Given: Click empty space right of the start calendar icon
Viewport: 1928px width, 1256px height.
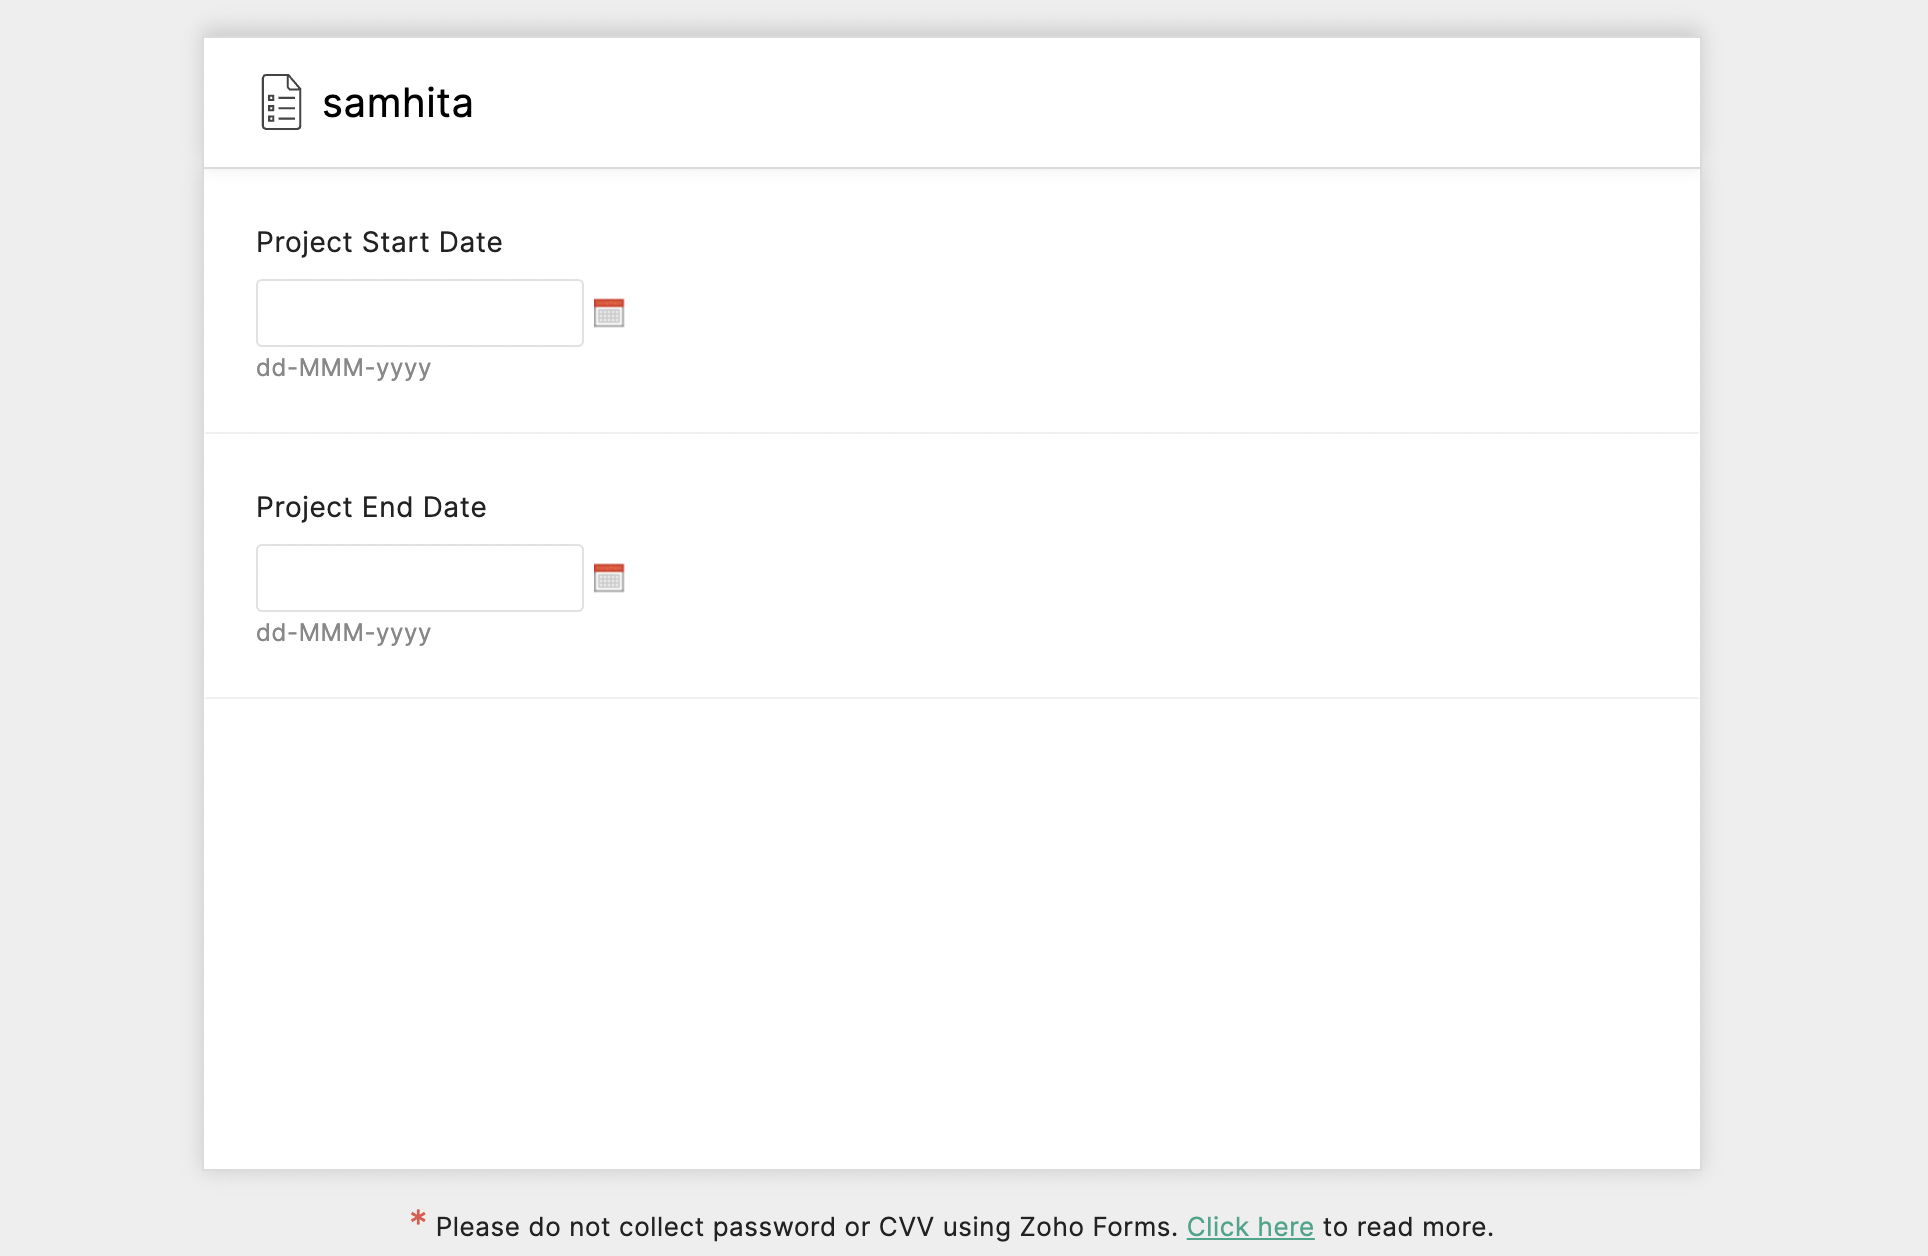Looking at the screenshot, I should point(1150,313).
